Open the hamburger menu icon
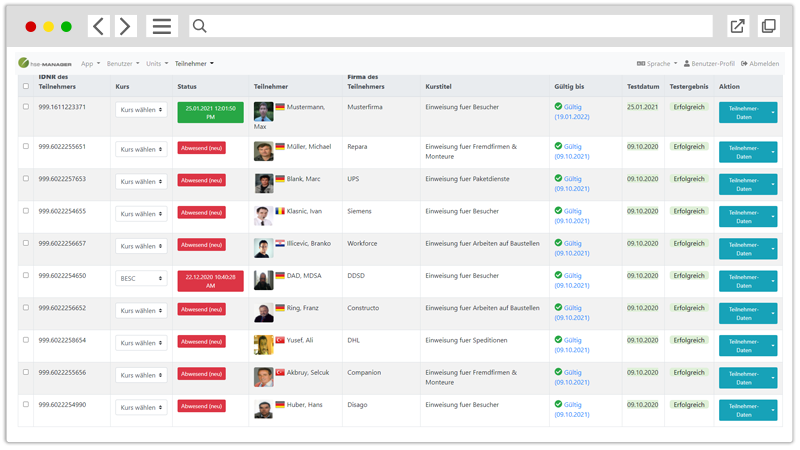Image resolution: width=800 pixels, height=450 pixels. (x=161, y=26)
